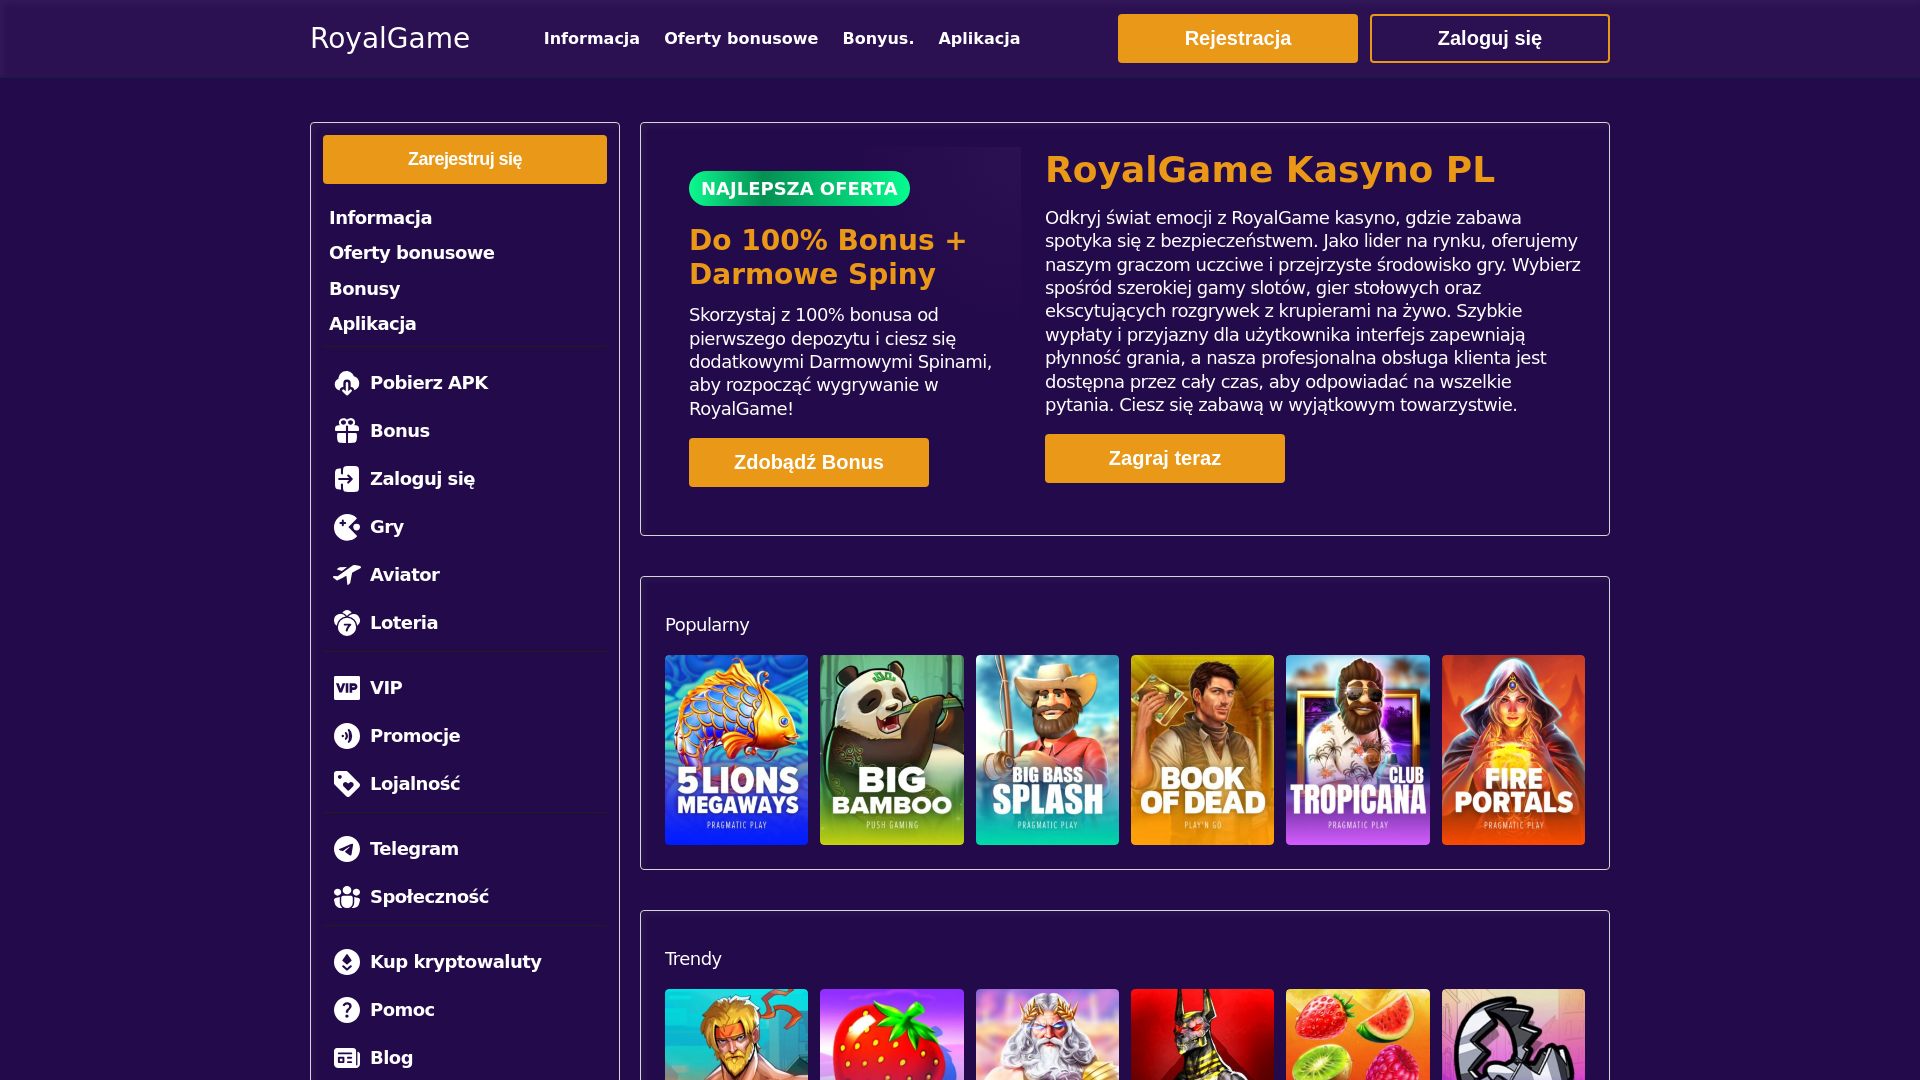The image size is (1920, 1080).
Task: Click the Zarejestruj się sidebar button
Action: (465, 160)
